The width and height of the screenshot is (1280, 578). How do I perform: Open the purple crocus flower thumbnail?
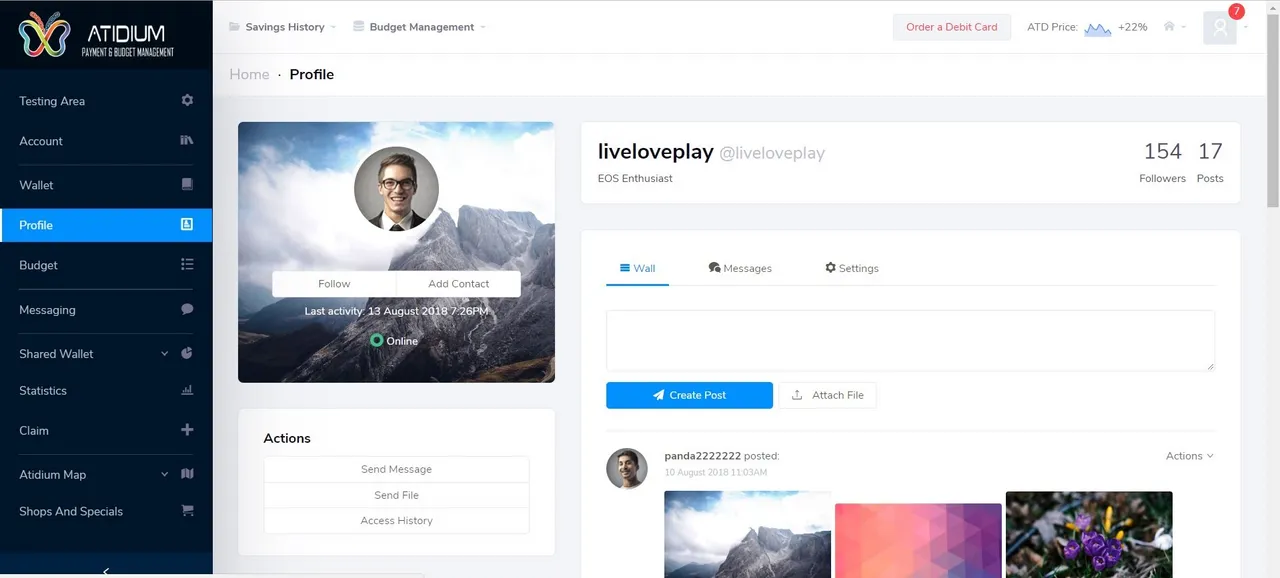[x=1089, y=534]
